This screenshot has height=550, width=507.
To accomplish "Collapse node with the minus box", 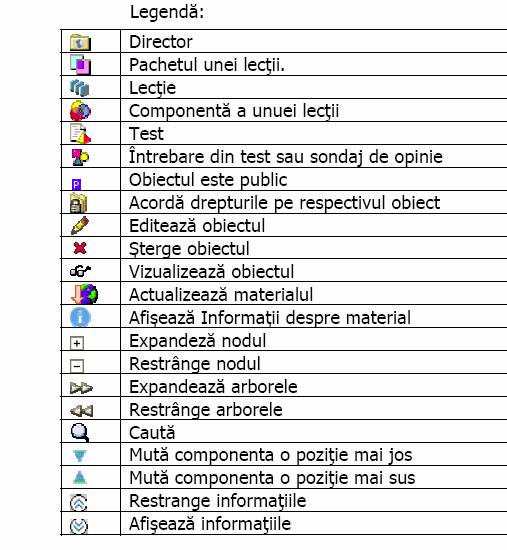I will [77, 366].
